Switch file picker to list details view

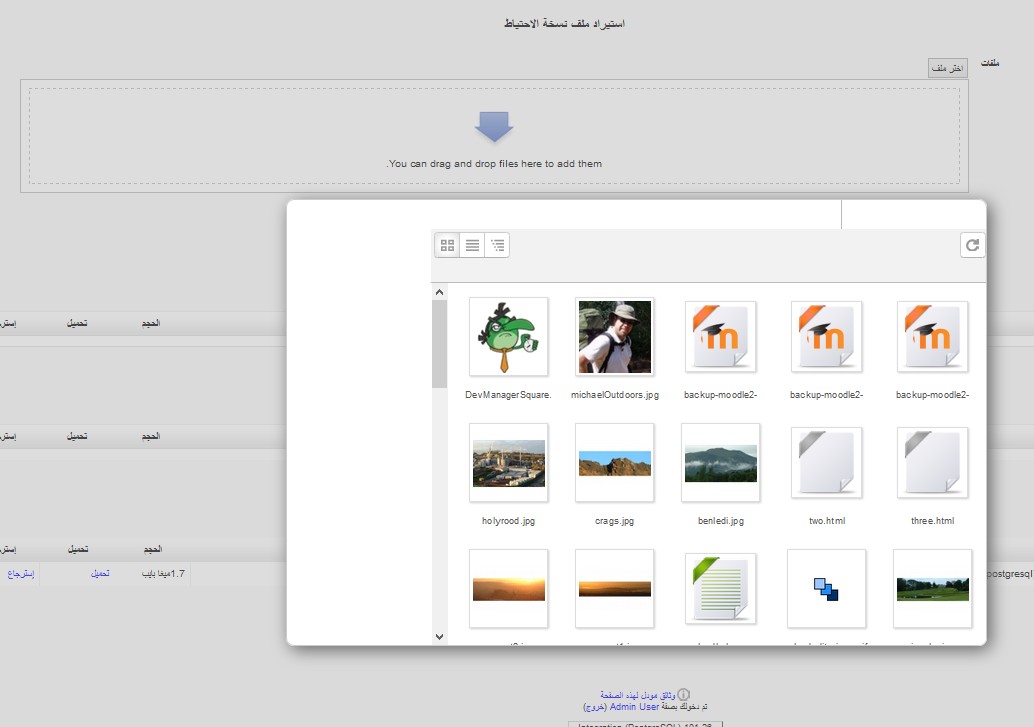point(472,245)
